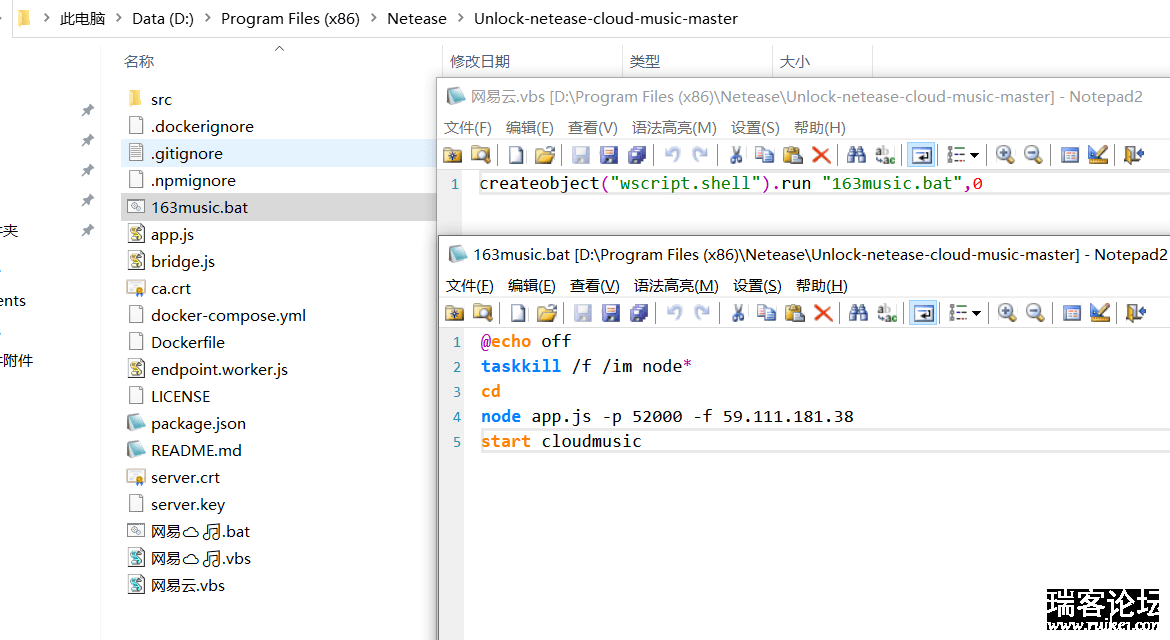Toggle word wrap in 163music.bat Notepad2 toolbar
Viewport: 1170px width, 640px height.
coord(923,313)
